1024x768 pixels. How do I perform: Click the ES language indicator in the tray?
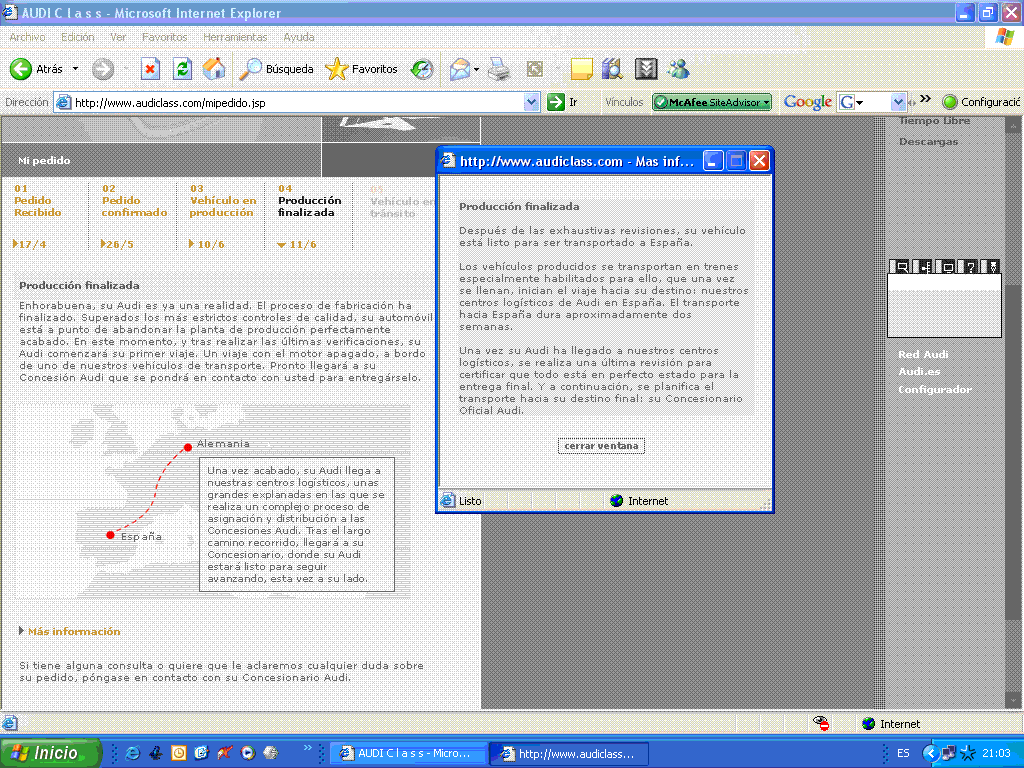(x=903, y=753)
